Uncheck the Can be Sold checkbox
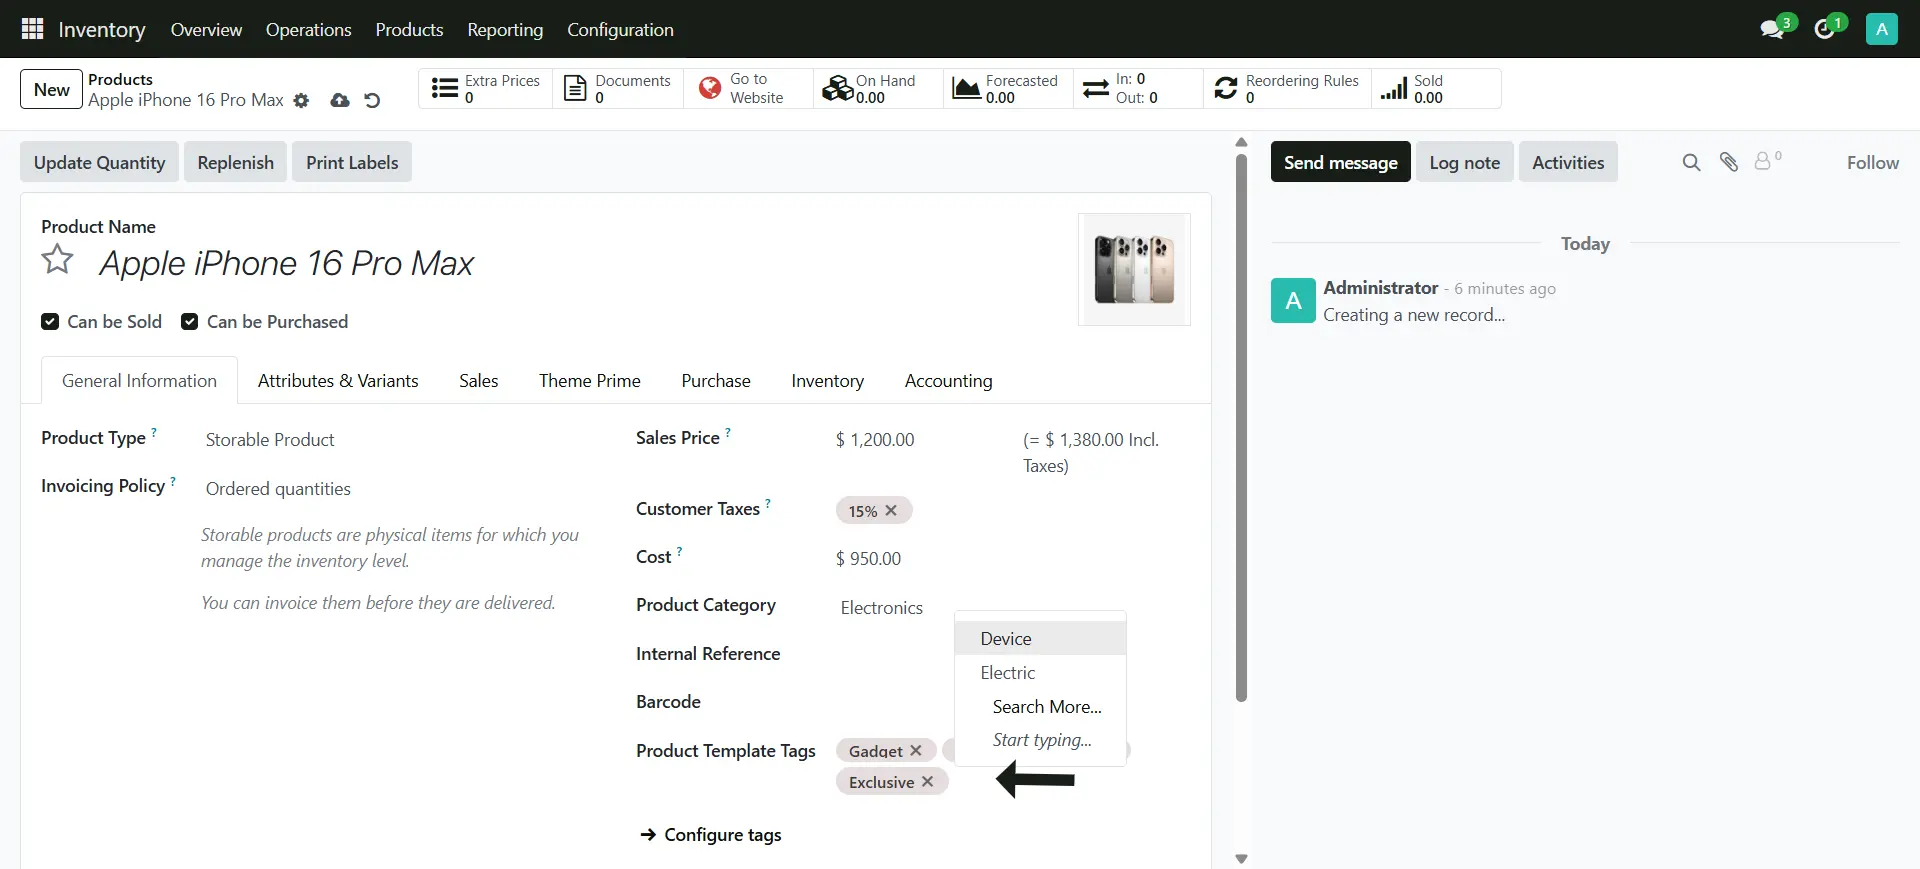This screenshot has width=1920, height=869. click(x=50, y=322)
